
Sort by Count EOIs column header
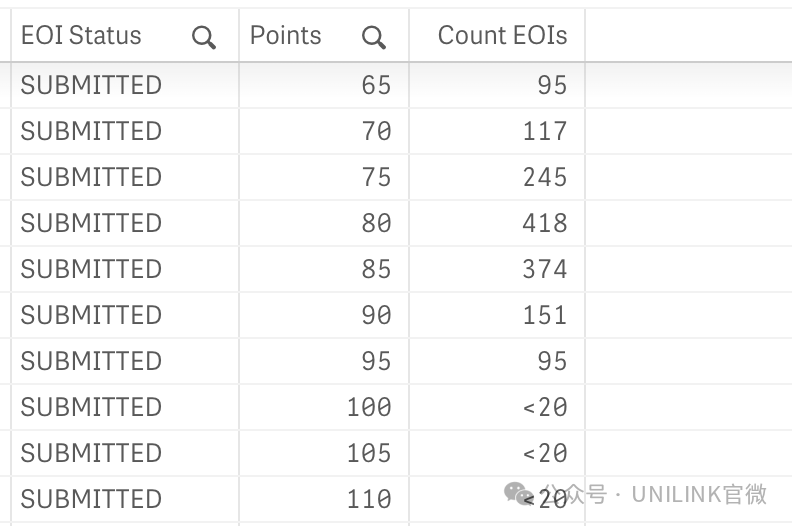[503, 35]
